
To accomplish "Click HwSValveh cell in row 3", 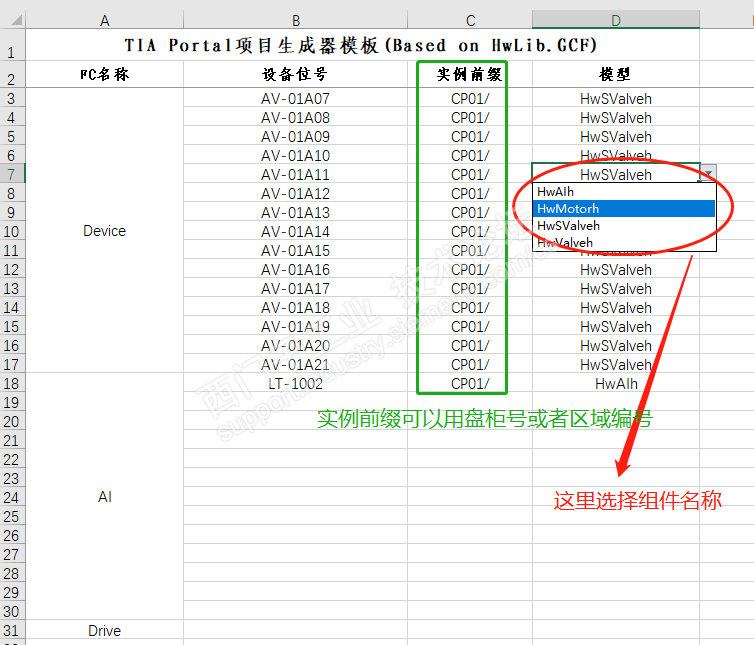I will [x=616, y=98].
